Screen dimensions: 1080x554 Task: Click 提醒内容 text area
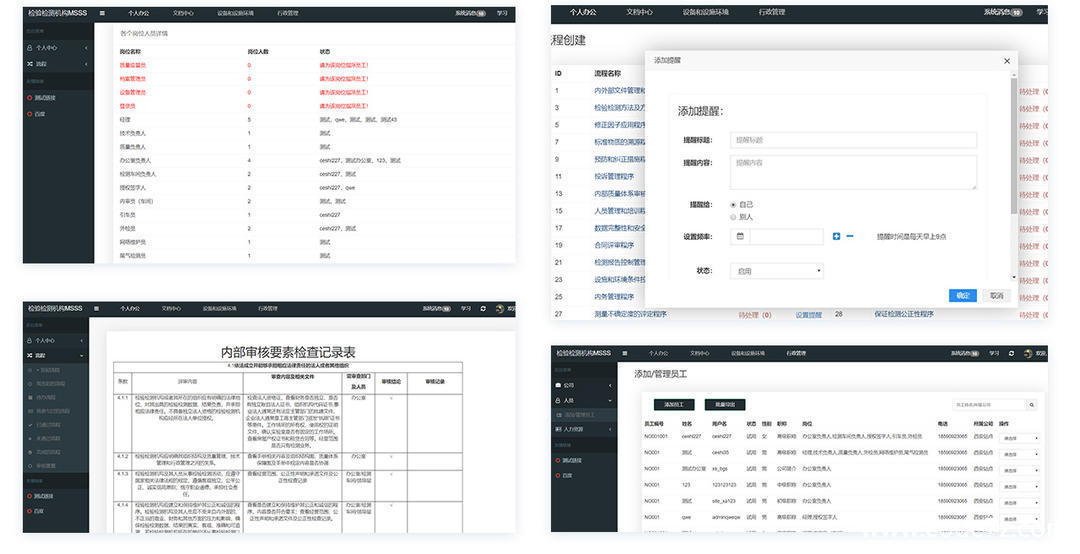pos(853,172)
